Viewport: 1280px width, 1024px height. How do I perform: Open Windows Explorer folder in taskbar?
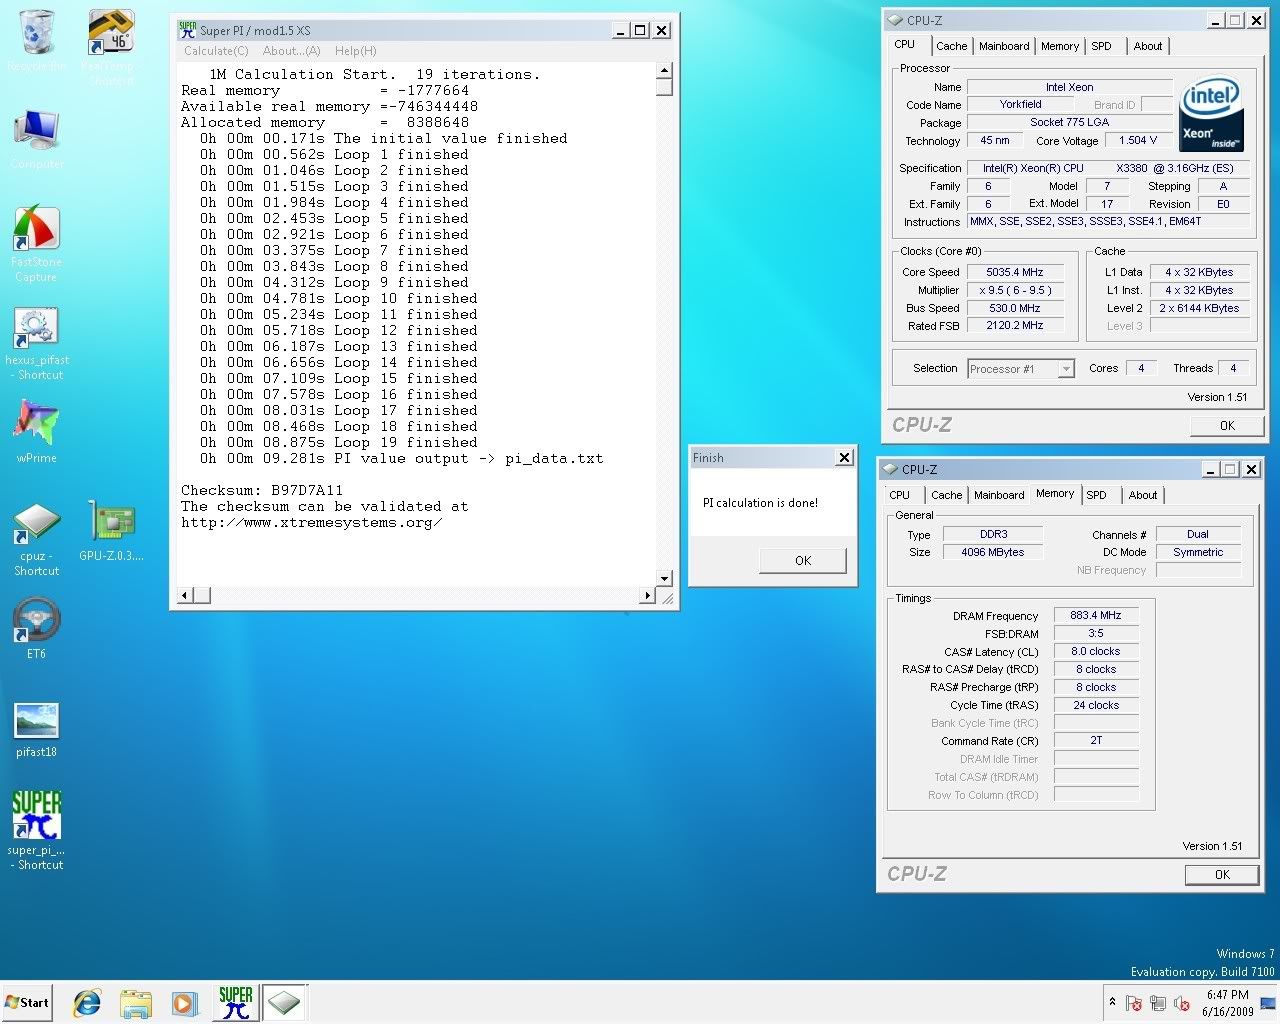136,1003
